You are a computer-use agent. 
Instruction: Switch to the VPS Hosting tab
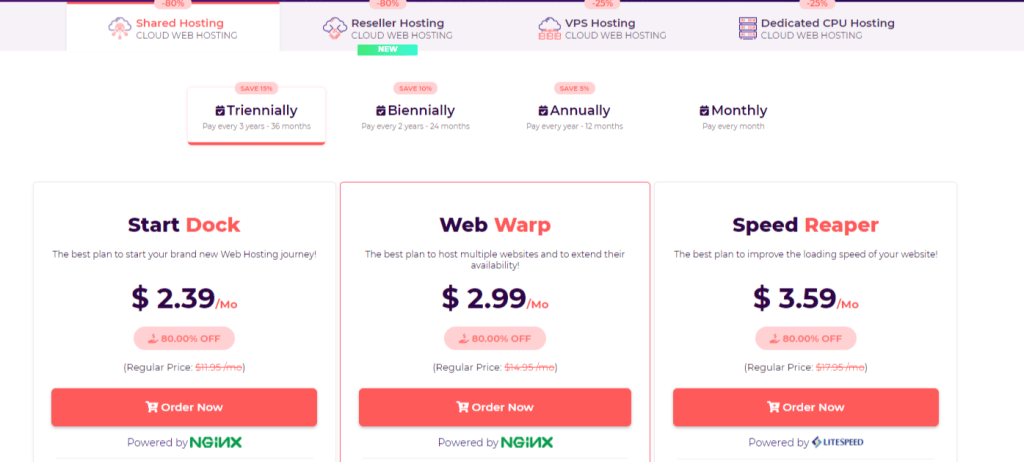[x=602, y=28]
